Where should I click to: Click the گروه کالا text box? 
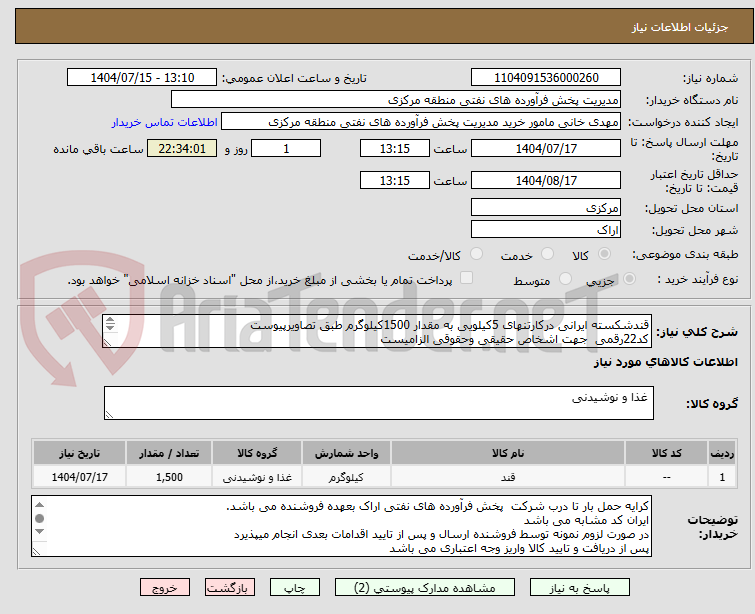(378, 403)
